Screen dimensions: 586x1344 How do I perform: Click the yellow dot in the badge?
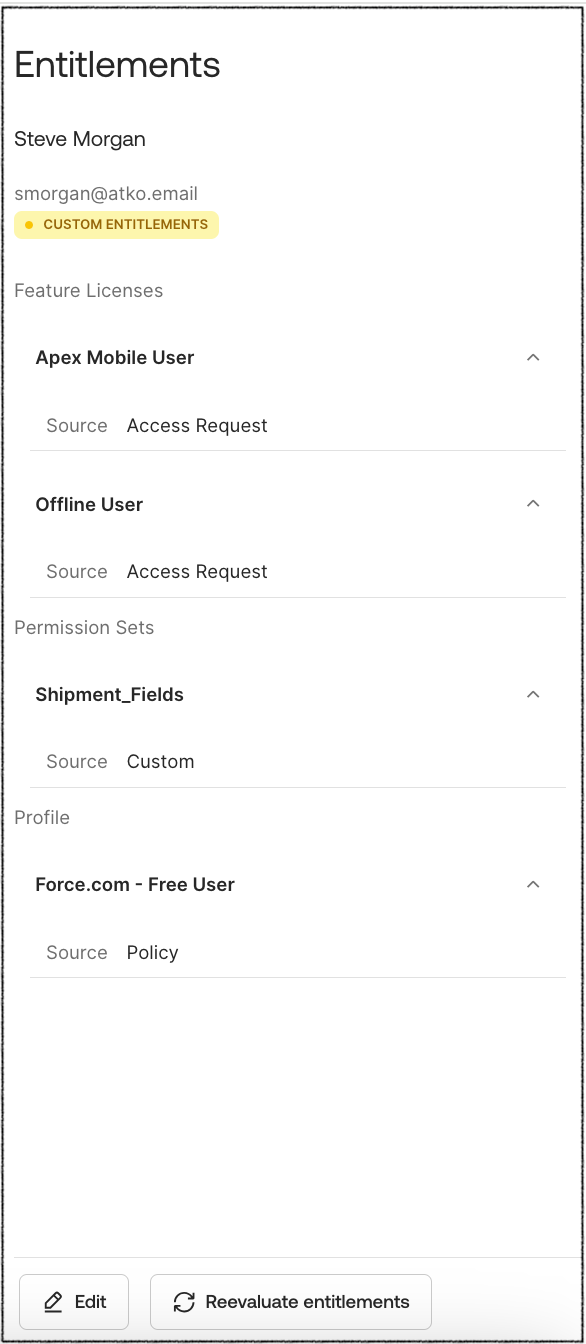(x=29, y=225)
